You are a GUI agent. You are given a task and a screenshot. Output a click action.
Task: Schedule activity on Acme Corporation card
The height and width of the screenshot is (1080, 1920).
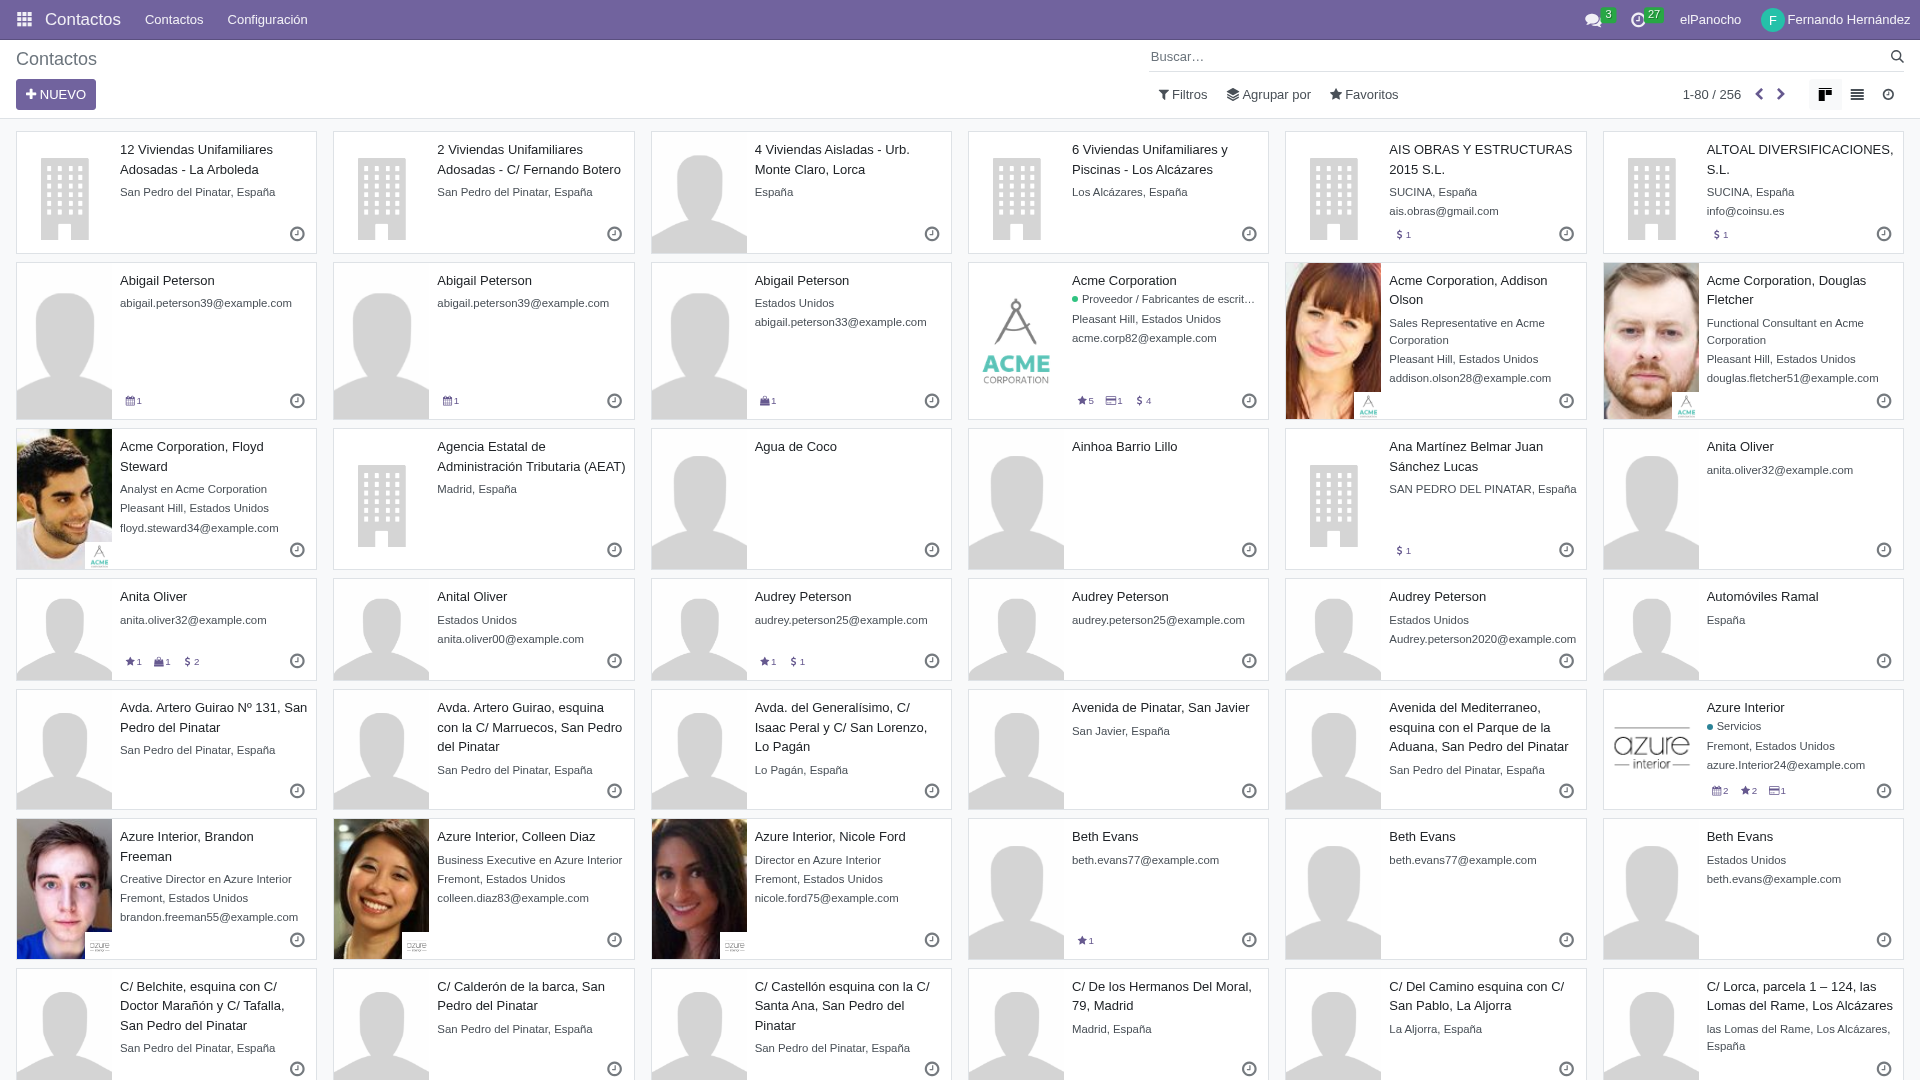click(x=1249, y=400)
